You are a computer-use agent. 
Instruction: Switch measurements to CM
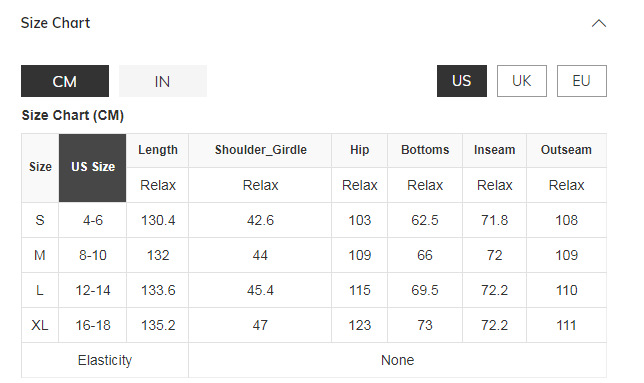65,81
